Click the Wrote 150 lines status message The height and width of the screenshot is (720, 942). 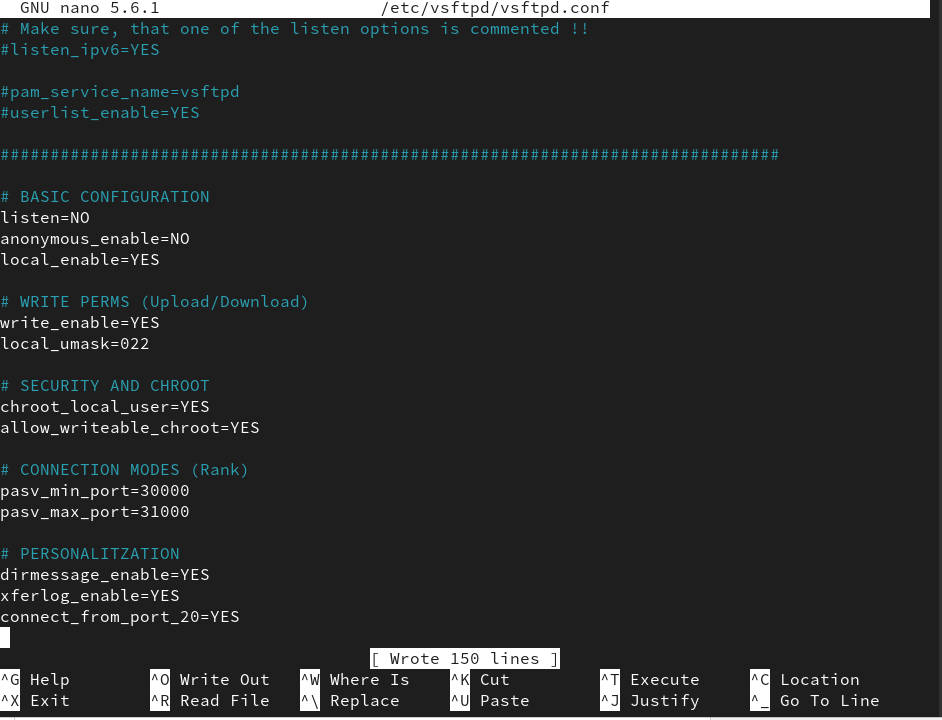[464, 659]
